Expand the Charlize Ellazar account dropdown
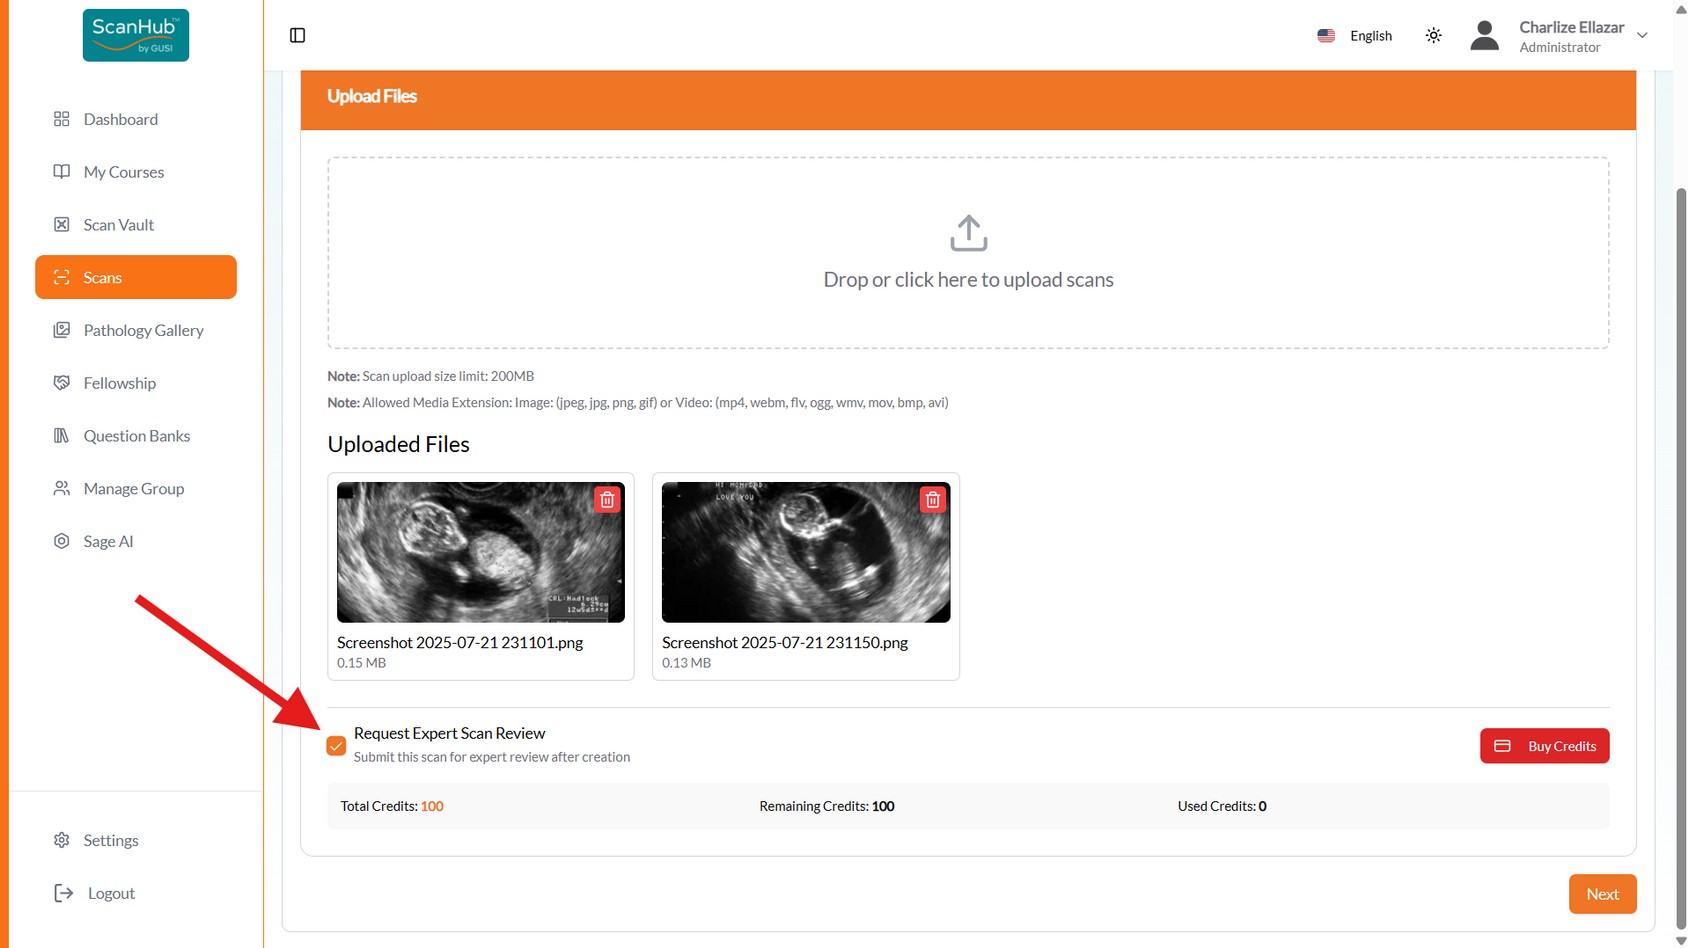Viewport: 1688px width, 948px height. coord(1642,35)
